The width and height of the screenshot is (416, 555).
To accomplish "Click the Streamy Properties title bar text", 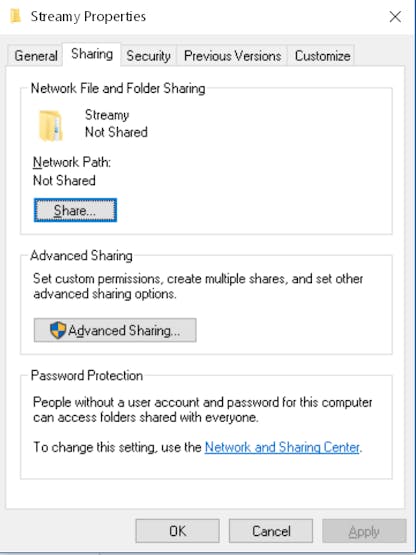I will [88, 16].
